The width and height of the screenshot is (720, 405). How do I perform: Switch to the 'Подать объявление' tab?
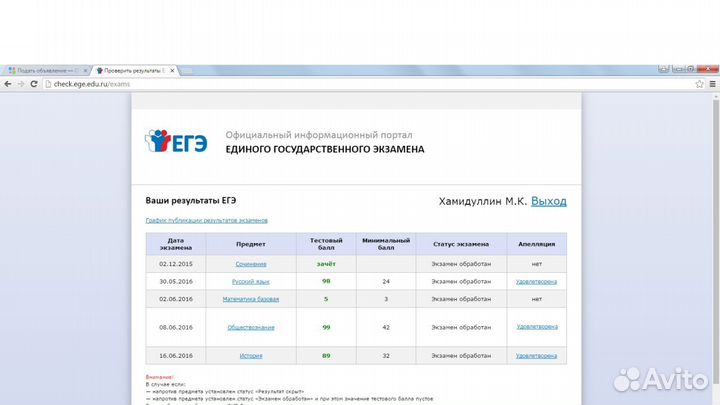pyautogui.click(x=45, y=71)
